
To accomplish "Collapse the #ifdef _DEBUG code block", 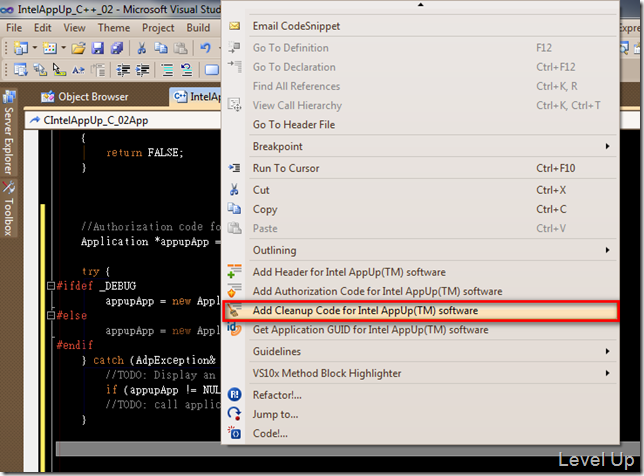I will click(x=51, y=285).
